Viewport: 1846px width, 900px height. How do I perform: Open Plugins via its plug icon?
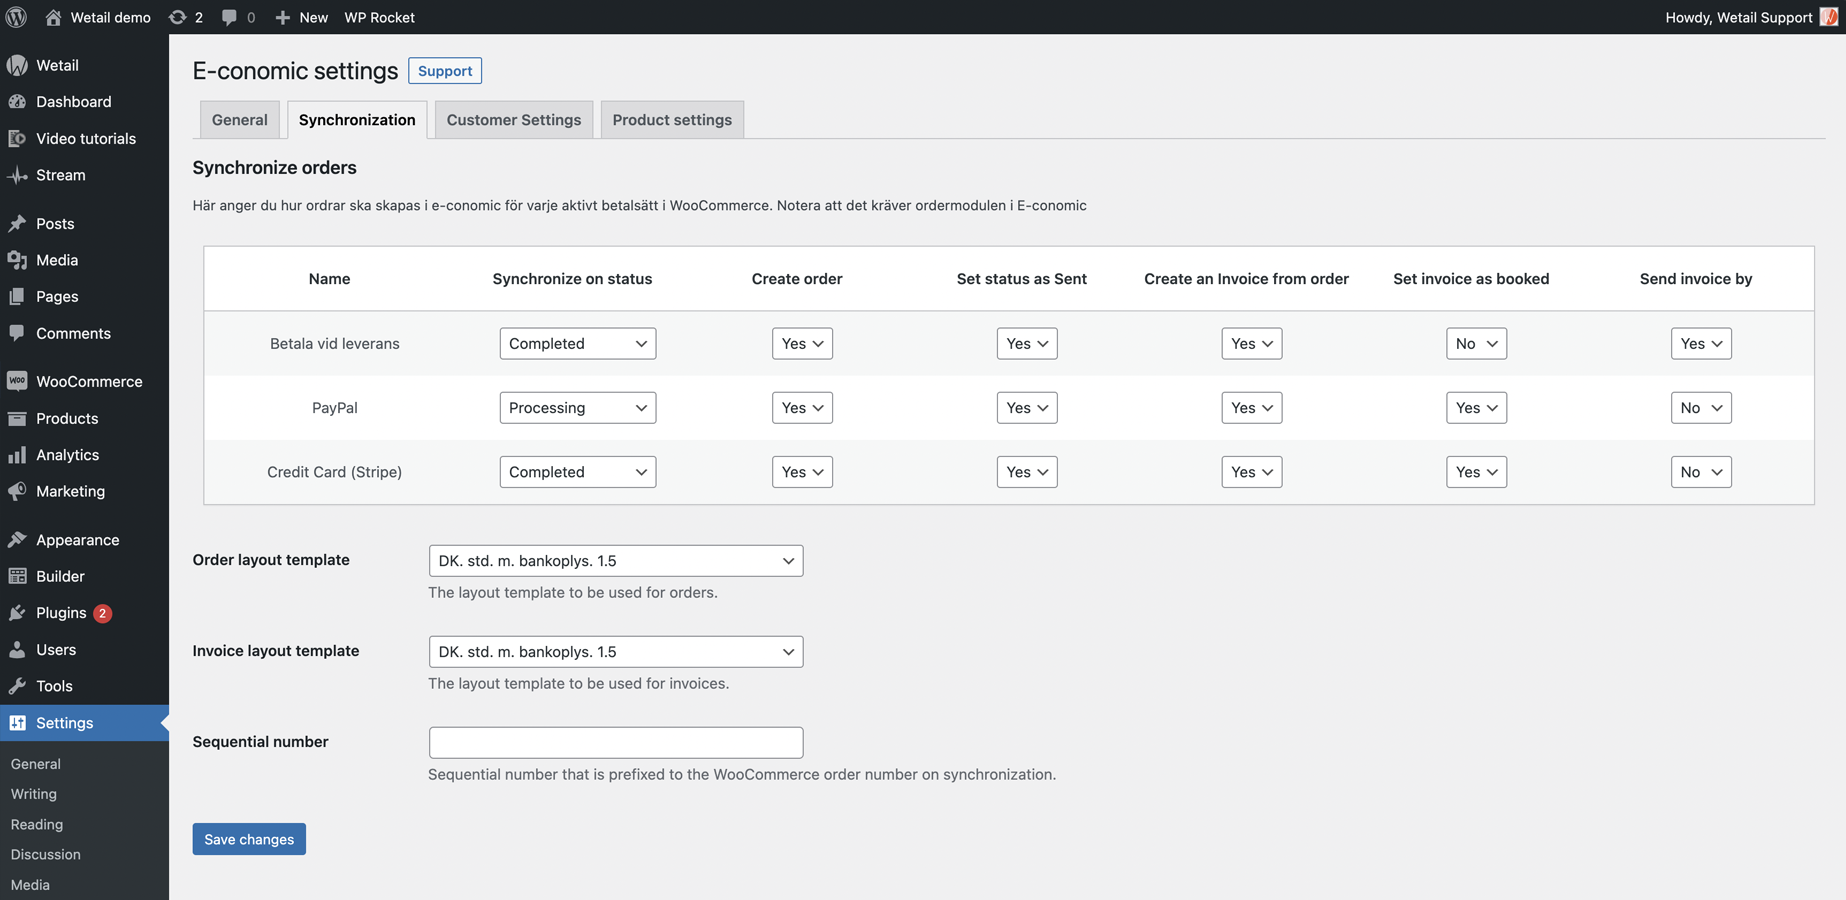click(17, 613)
